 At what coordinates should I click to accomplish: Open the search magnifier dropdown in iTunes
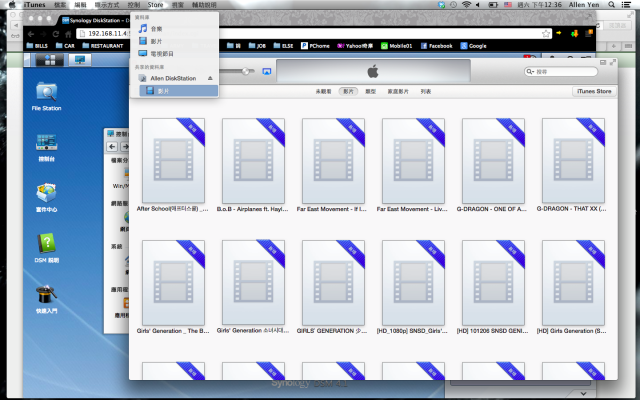point(530,71)
